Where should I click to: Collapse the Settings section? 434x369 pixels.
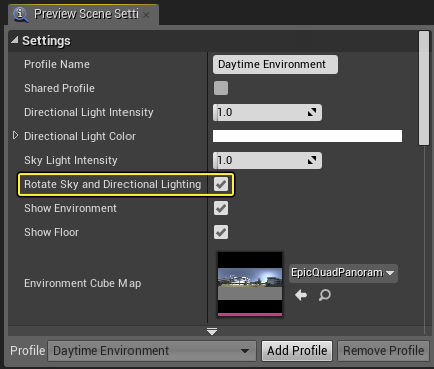tap(14, 40)
